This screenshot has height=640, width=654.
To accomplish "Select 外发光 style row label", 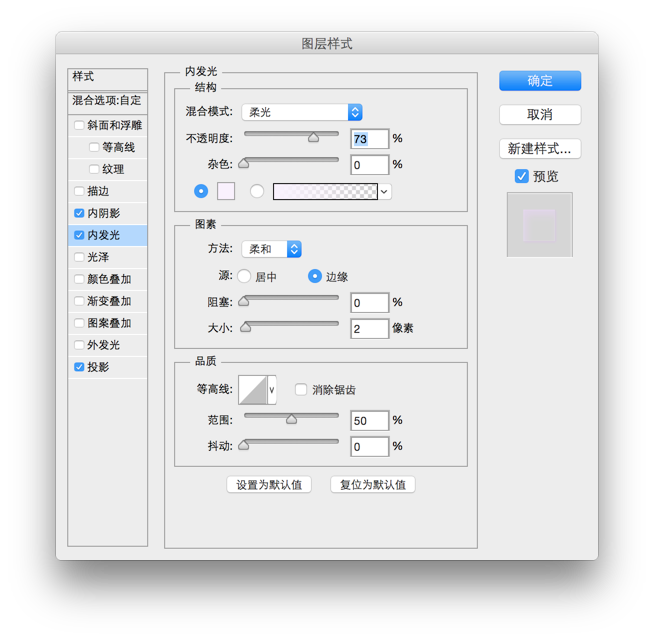I will tap(103, 345).
